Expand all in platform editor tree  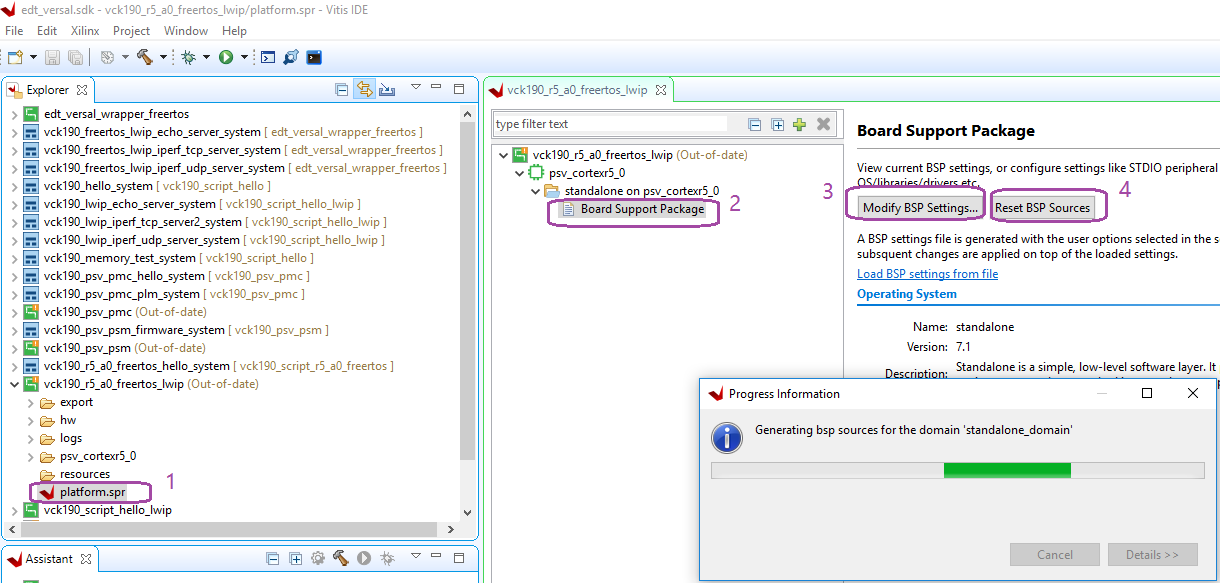point(778,124)
